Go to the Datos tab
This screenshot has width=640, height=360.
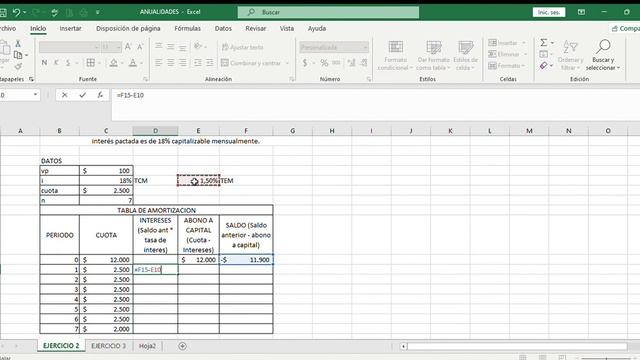tap(223, 29)
